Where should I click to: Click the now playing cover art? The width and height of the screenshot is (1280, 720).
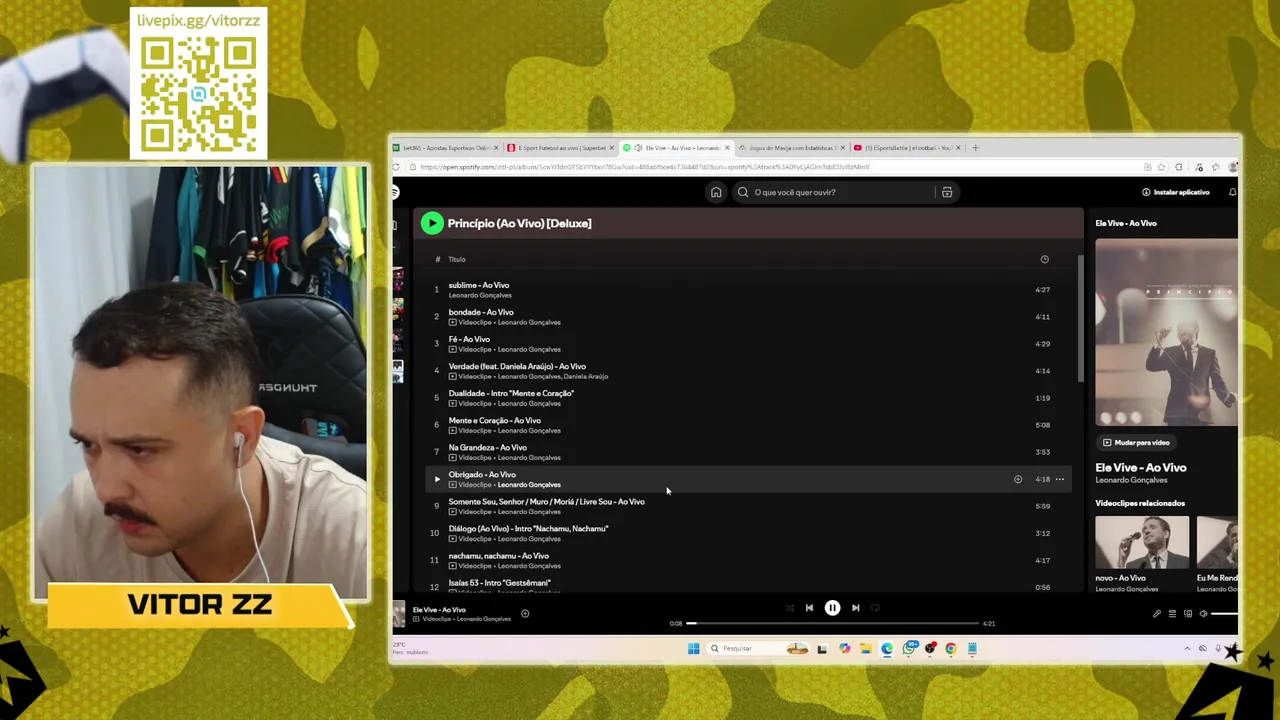pos(1166,332)
